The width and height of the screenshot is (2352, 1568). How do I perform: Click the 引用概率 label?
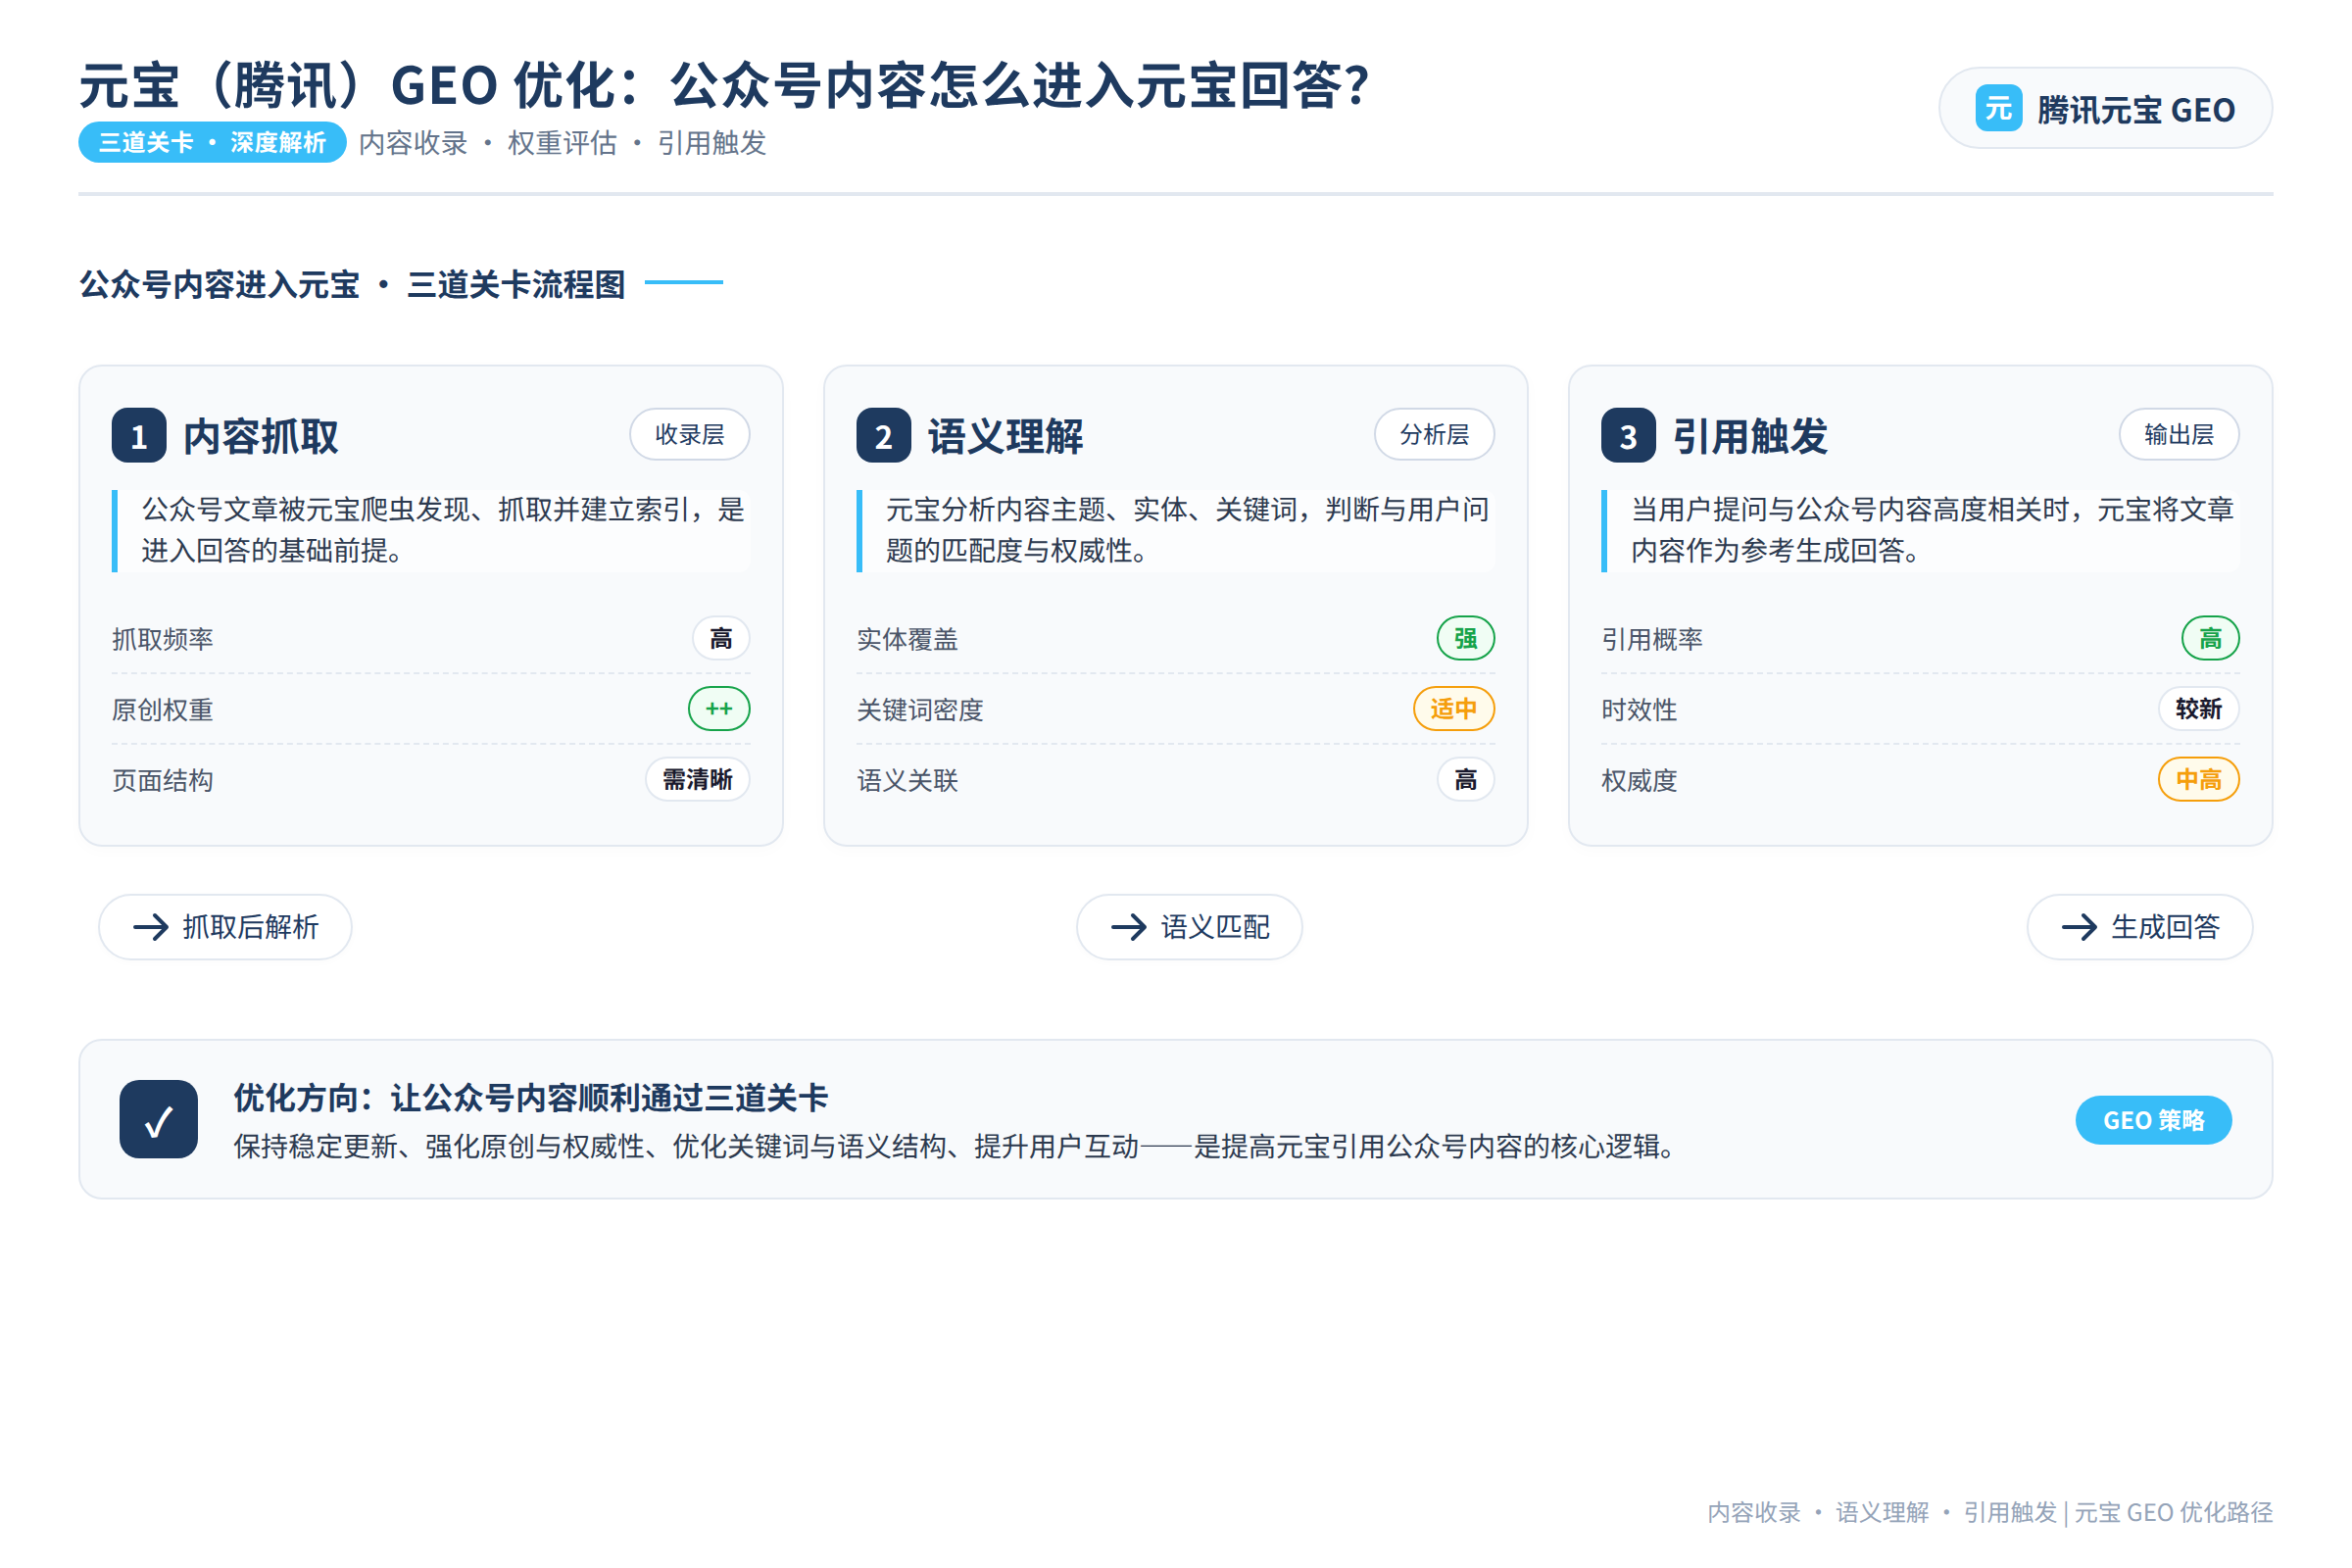[1651, 639]
